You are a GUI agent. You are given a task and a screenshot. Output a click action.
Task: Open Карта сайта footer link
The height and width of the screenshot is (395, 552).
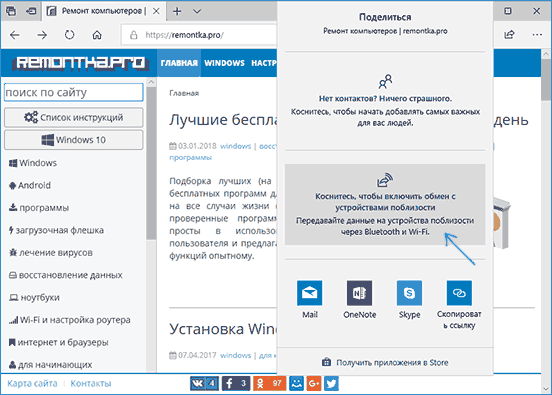point(32,383)
